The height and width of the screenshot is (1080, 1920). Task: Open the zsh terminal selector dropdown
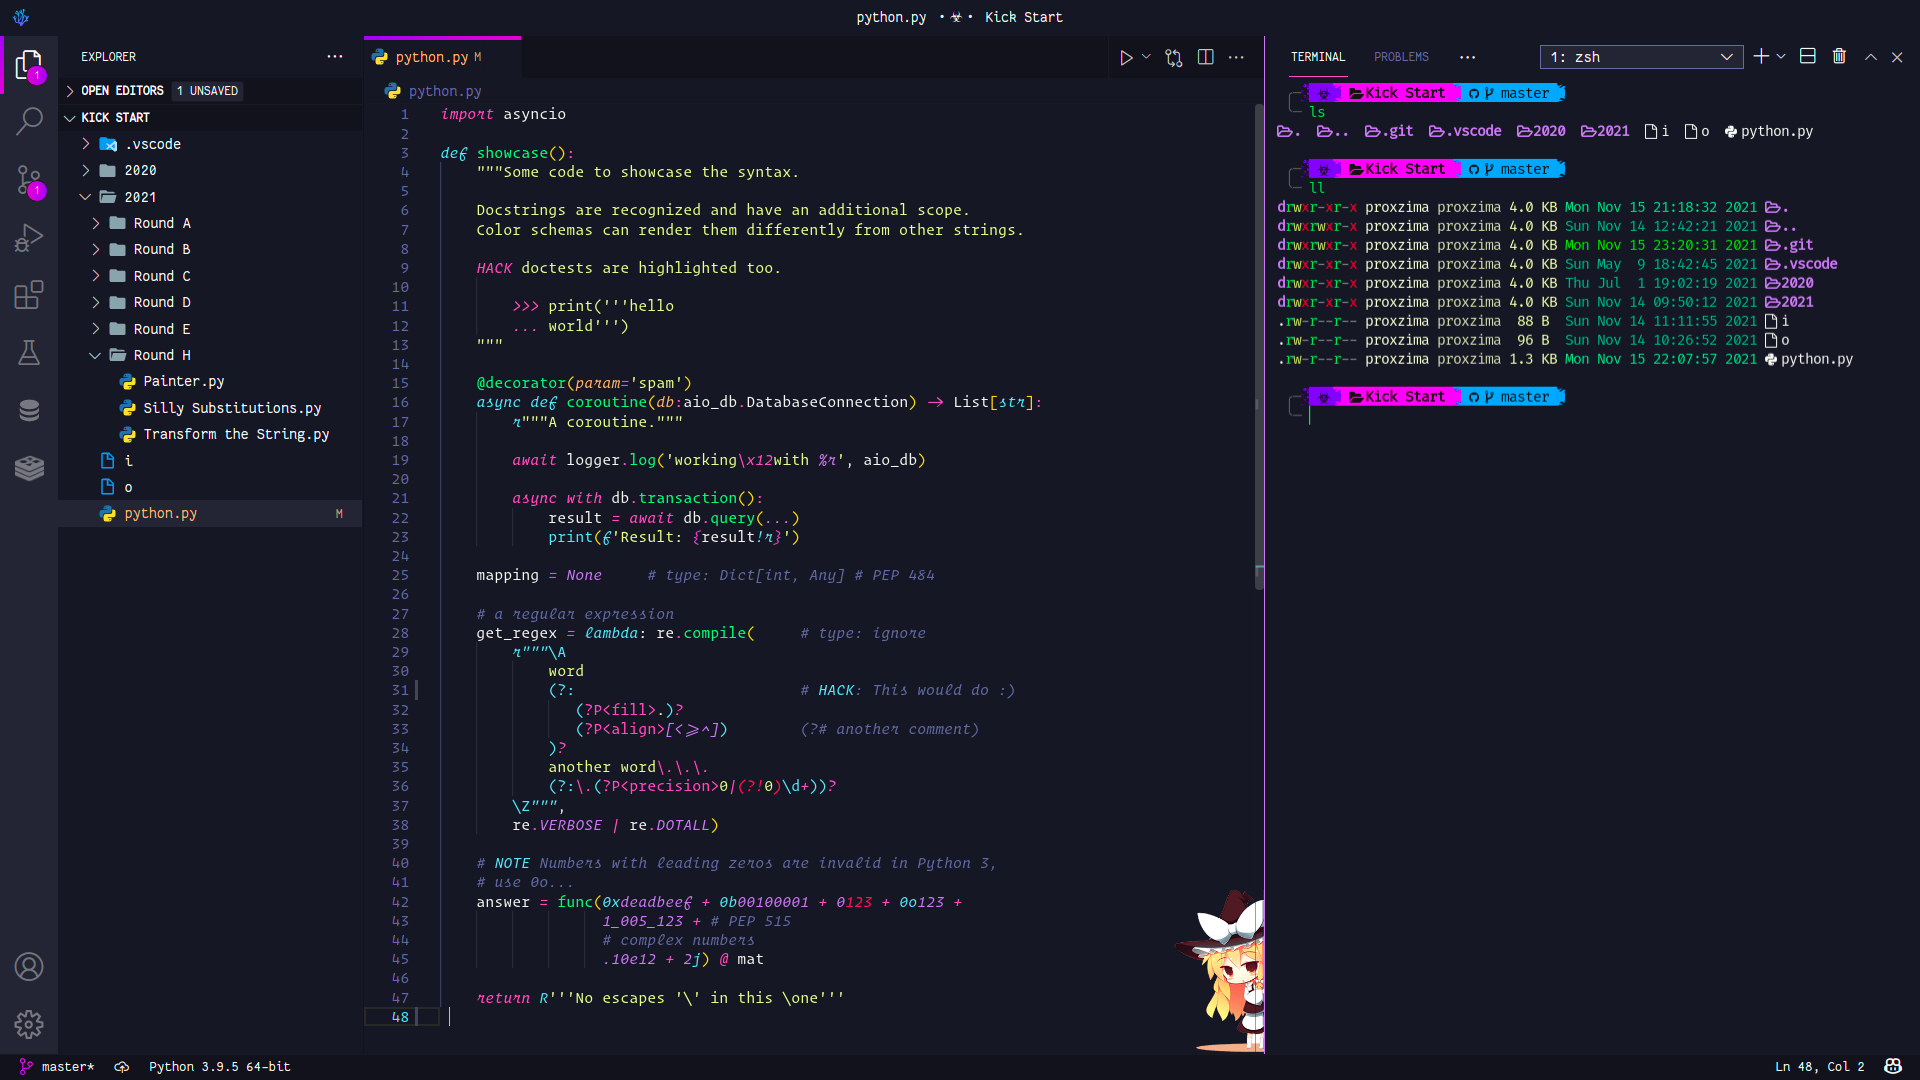(x=1641, y=57)
